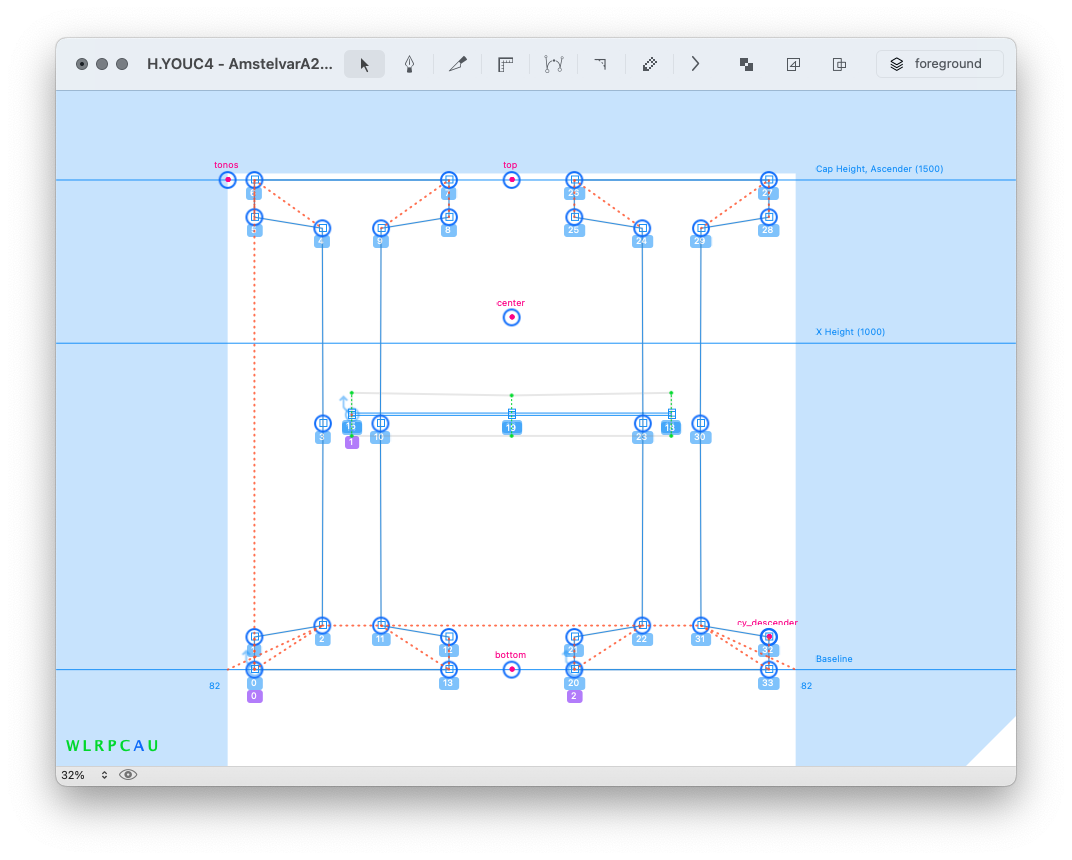Image resolution: width=1072 pixels, height=860 pixels.
Task: Click the 'tonos' anchor point
Action: (x=228, y=180)
